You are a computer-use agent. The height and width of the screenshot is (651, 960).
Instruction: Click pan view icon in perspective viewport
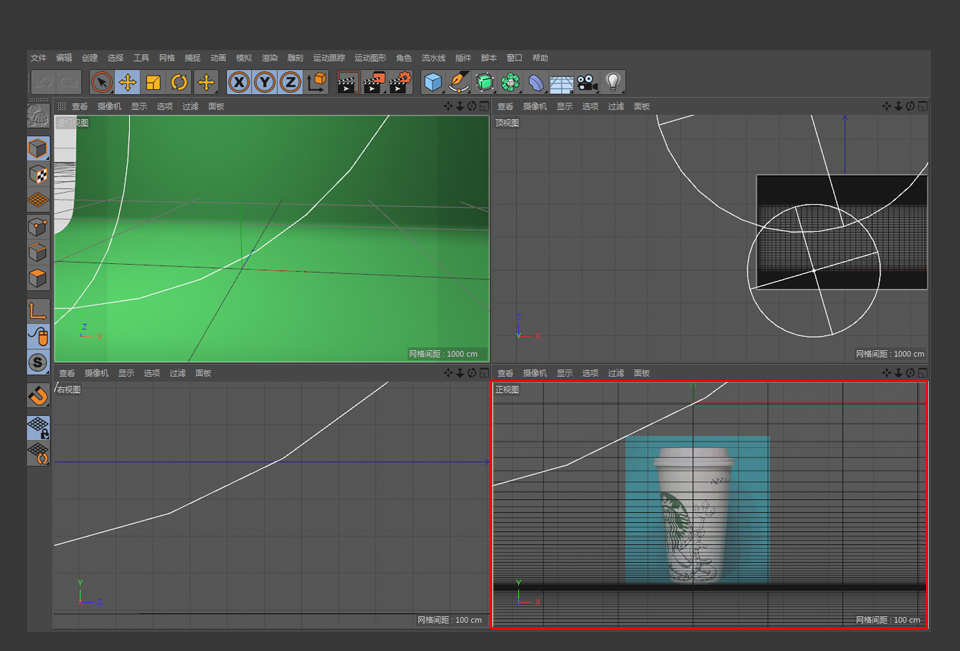pos(448,106)
